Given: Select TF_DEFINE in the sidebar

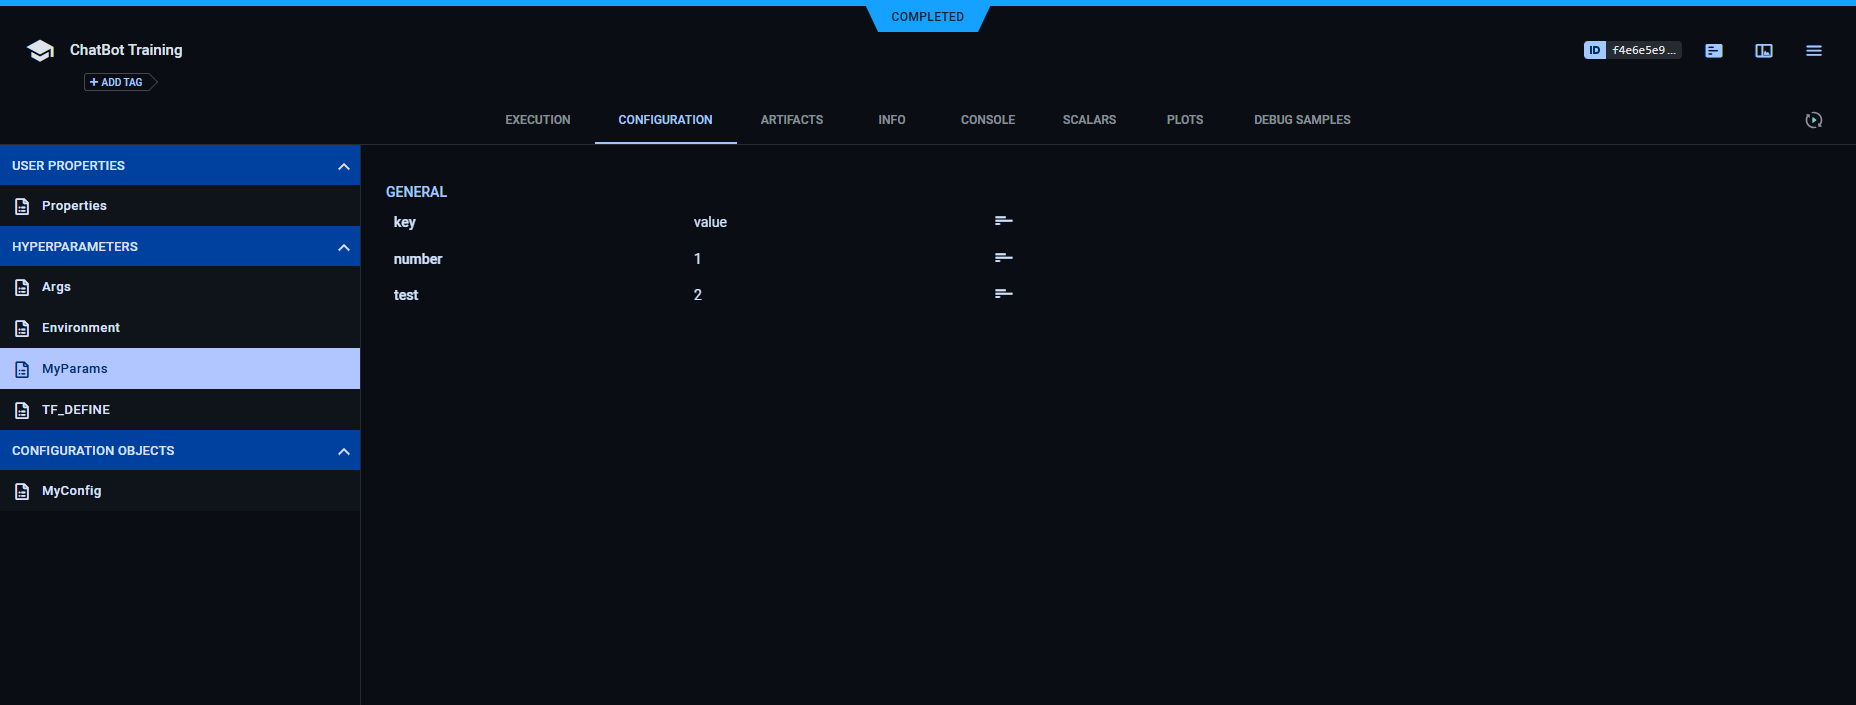Looking at the screenshot, I should point(75,410).
